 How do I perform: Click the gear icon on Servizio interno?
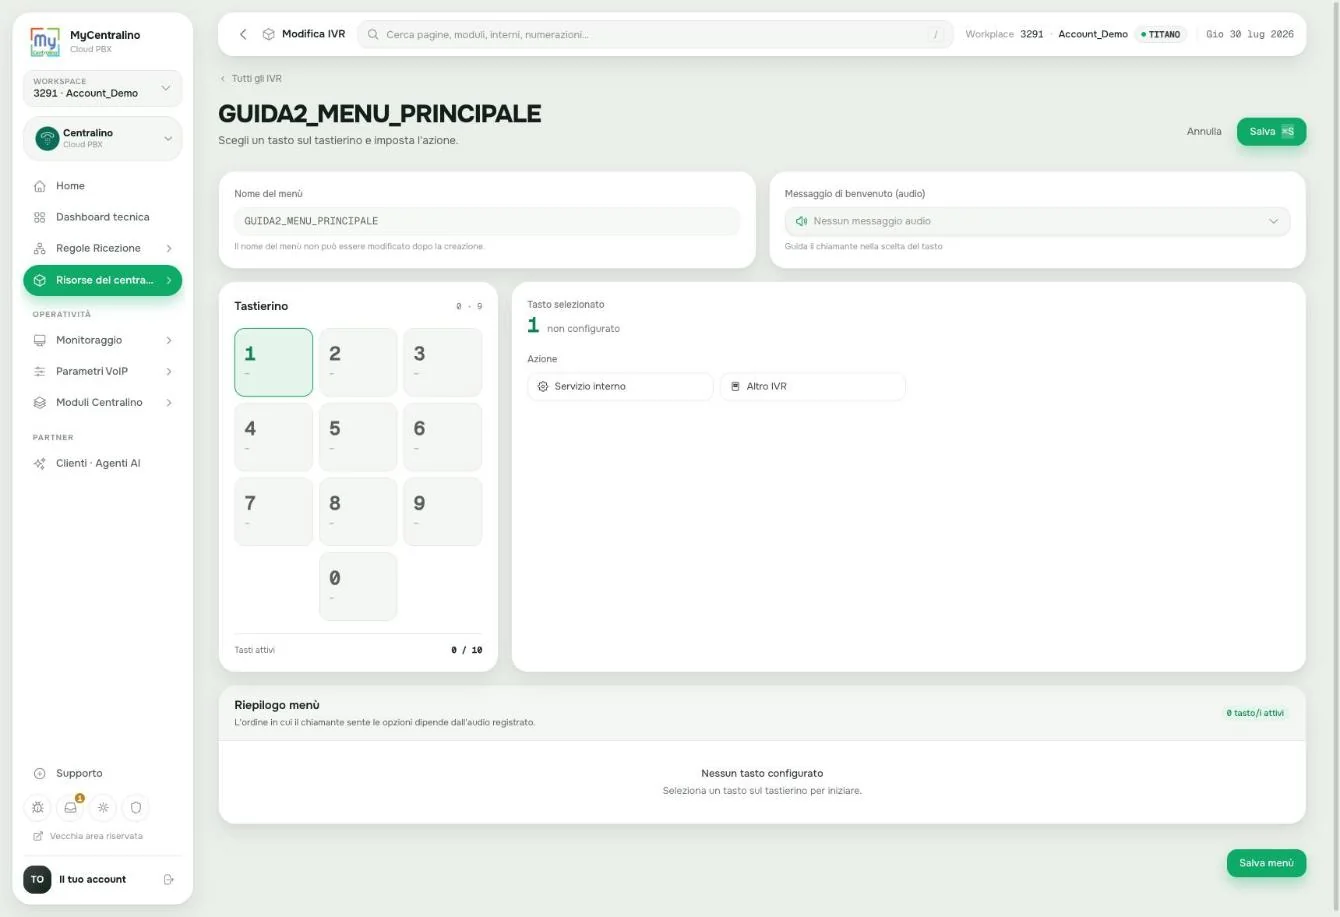[543, 386]
